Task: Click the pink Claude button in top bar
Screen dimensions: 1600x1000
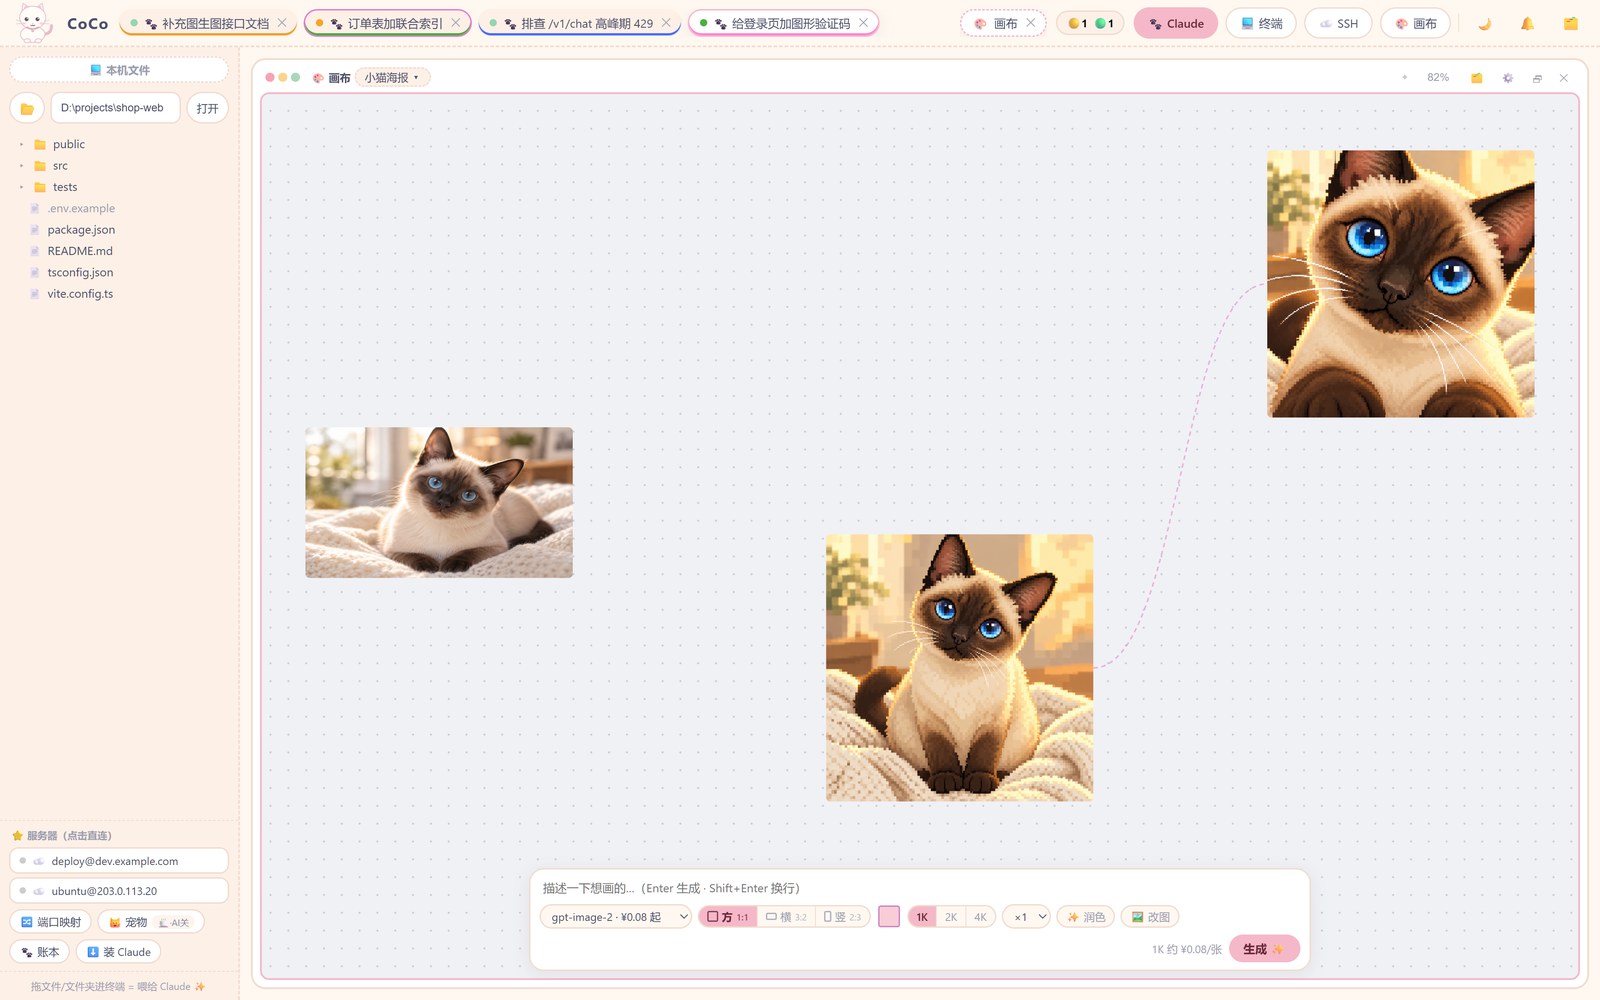Action: (1176, 23)
